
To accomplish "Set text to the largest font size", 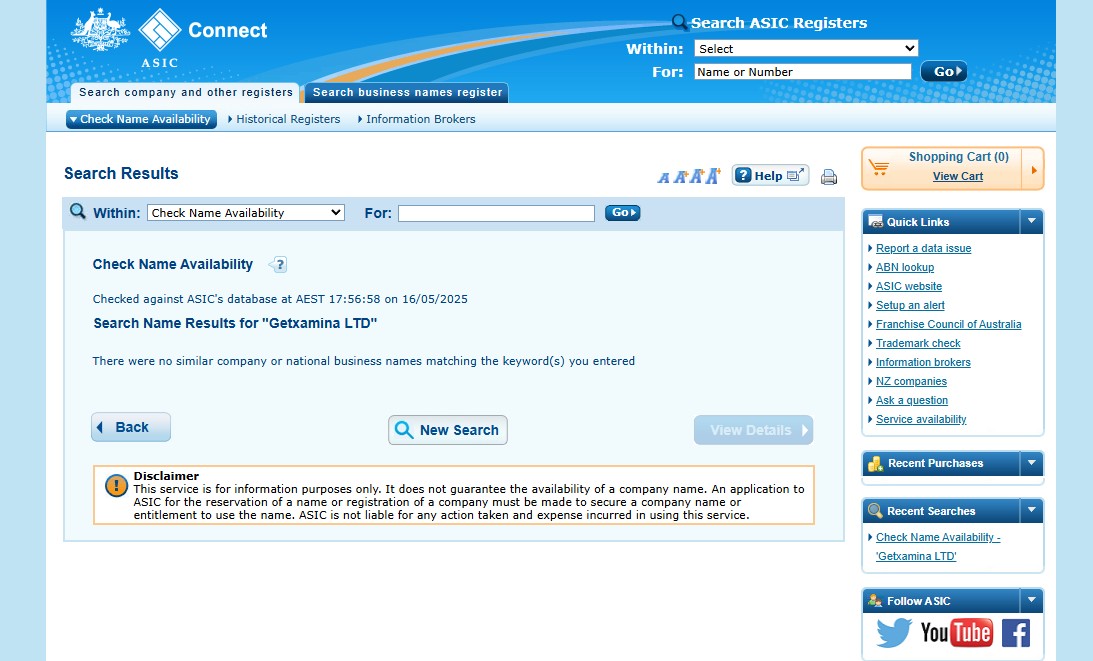I will point(712,176).
